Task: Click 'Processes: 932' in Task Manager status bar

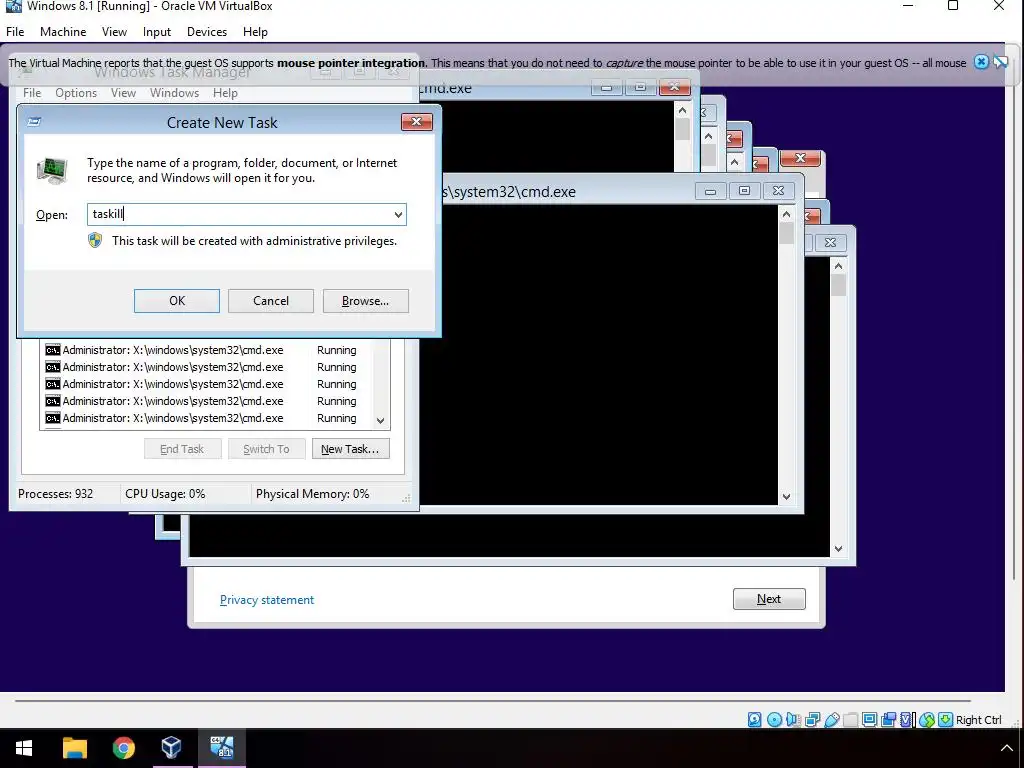Action: pyautogui.click(x=56, y=494)
